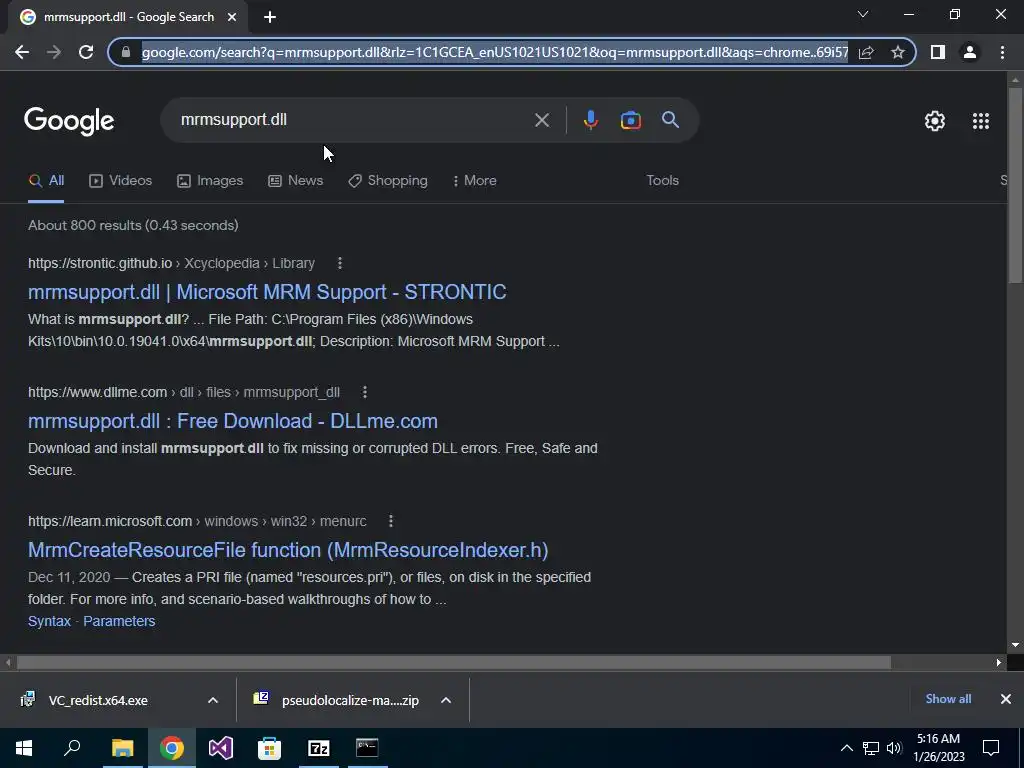Switch to Images results
This screenshot has width=1024, height=768.
coord(210,181)
